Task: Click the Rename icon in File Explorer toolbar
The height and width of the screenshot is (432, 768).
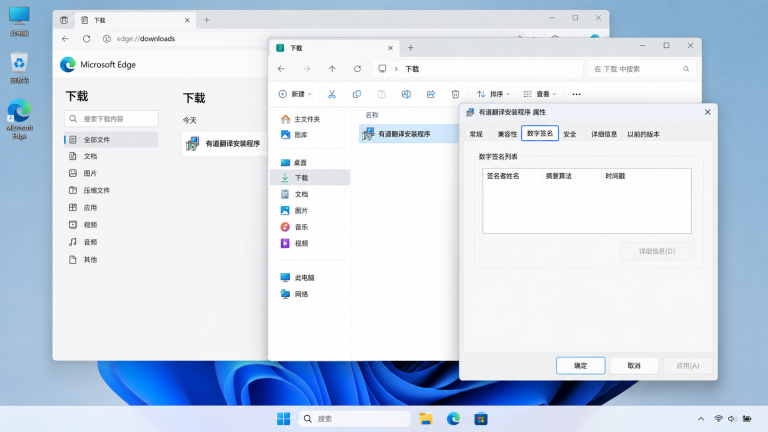Action: click(406, 94)
